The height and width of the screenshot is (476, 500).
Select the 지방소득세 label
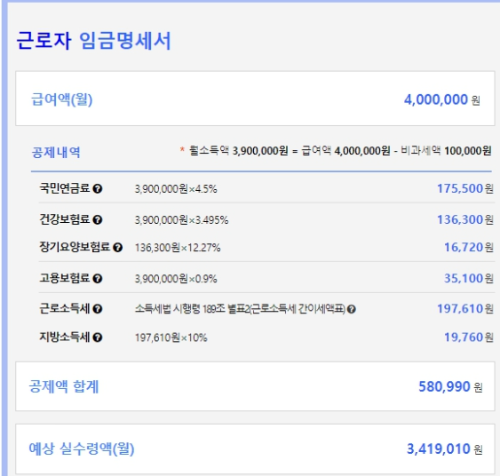tap(65, 337)
